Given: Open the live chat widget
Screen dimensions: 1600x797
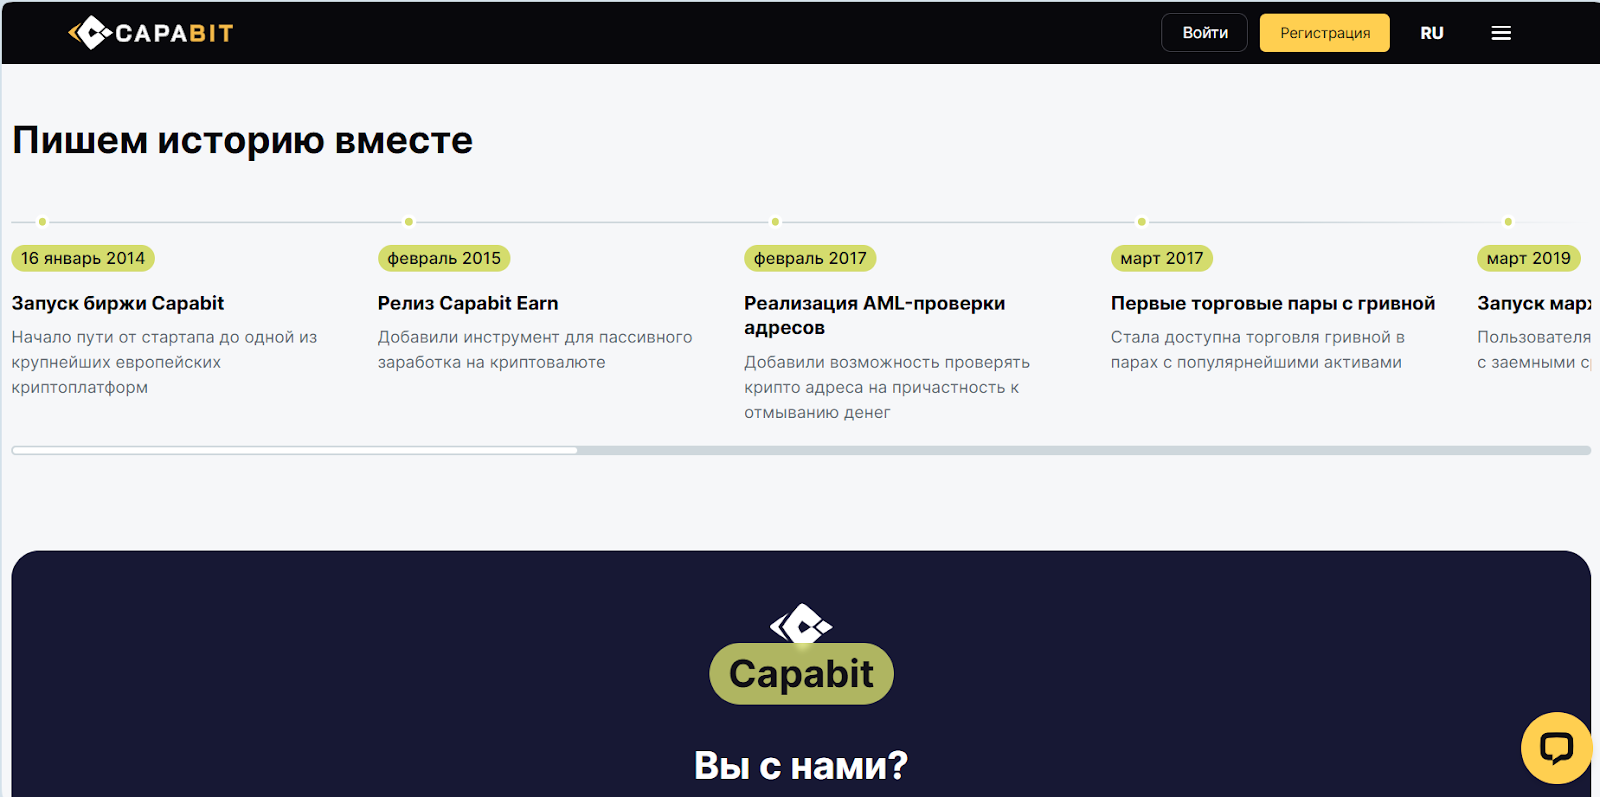Looking at the screenshot, I should (1556, 747).
